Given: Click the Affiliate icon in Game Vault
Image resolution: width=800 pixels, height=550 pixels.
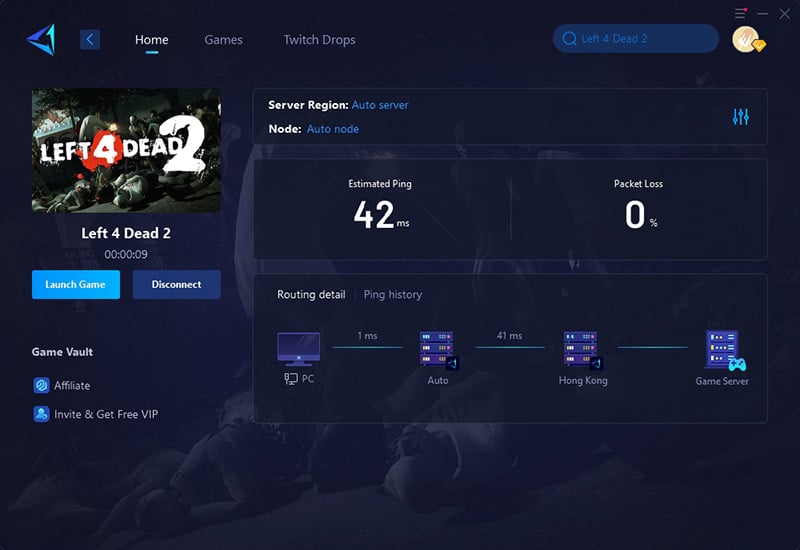Looking at the screenshot, I should coord(41,385).
